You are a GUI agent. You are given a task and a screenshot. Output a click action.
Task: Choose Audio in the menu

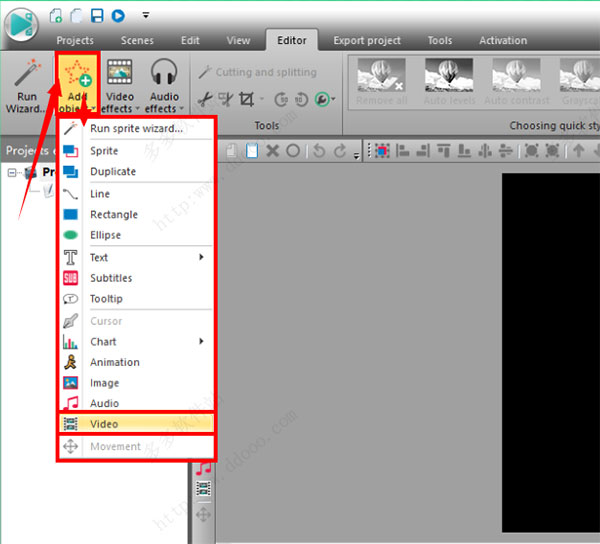pos(137,403)
